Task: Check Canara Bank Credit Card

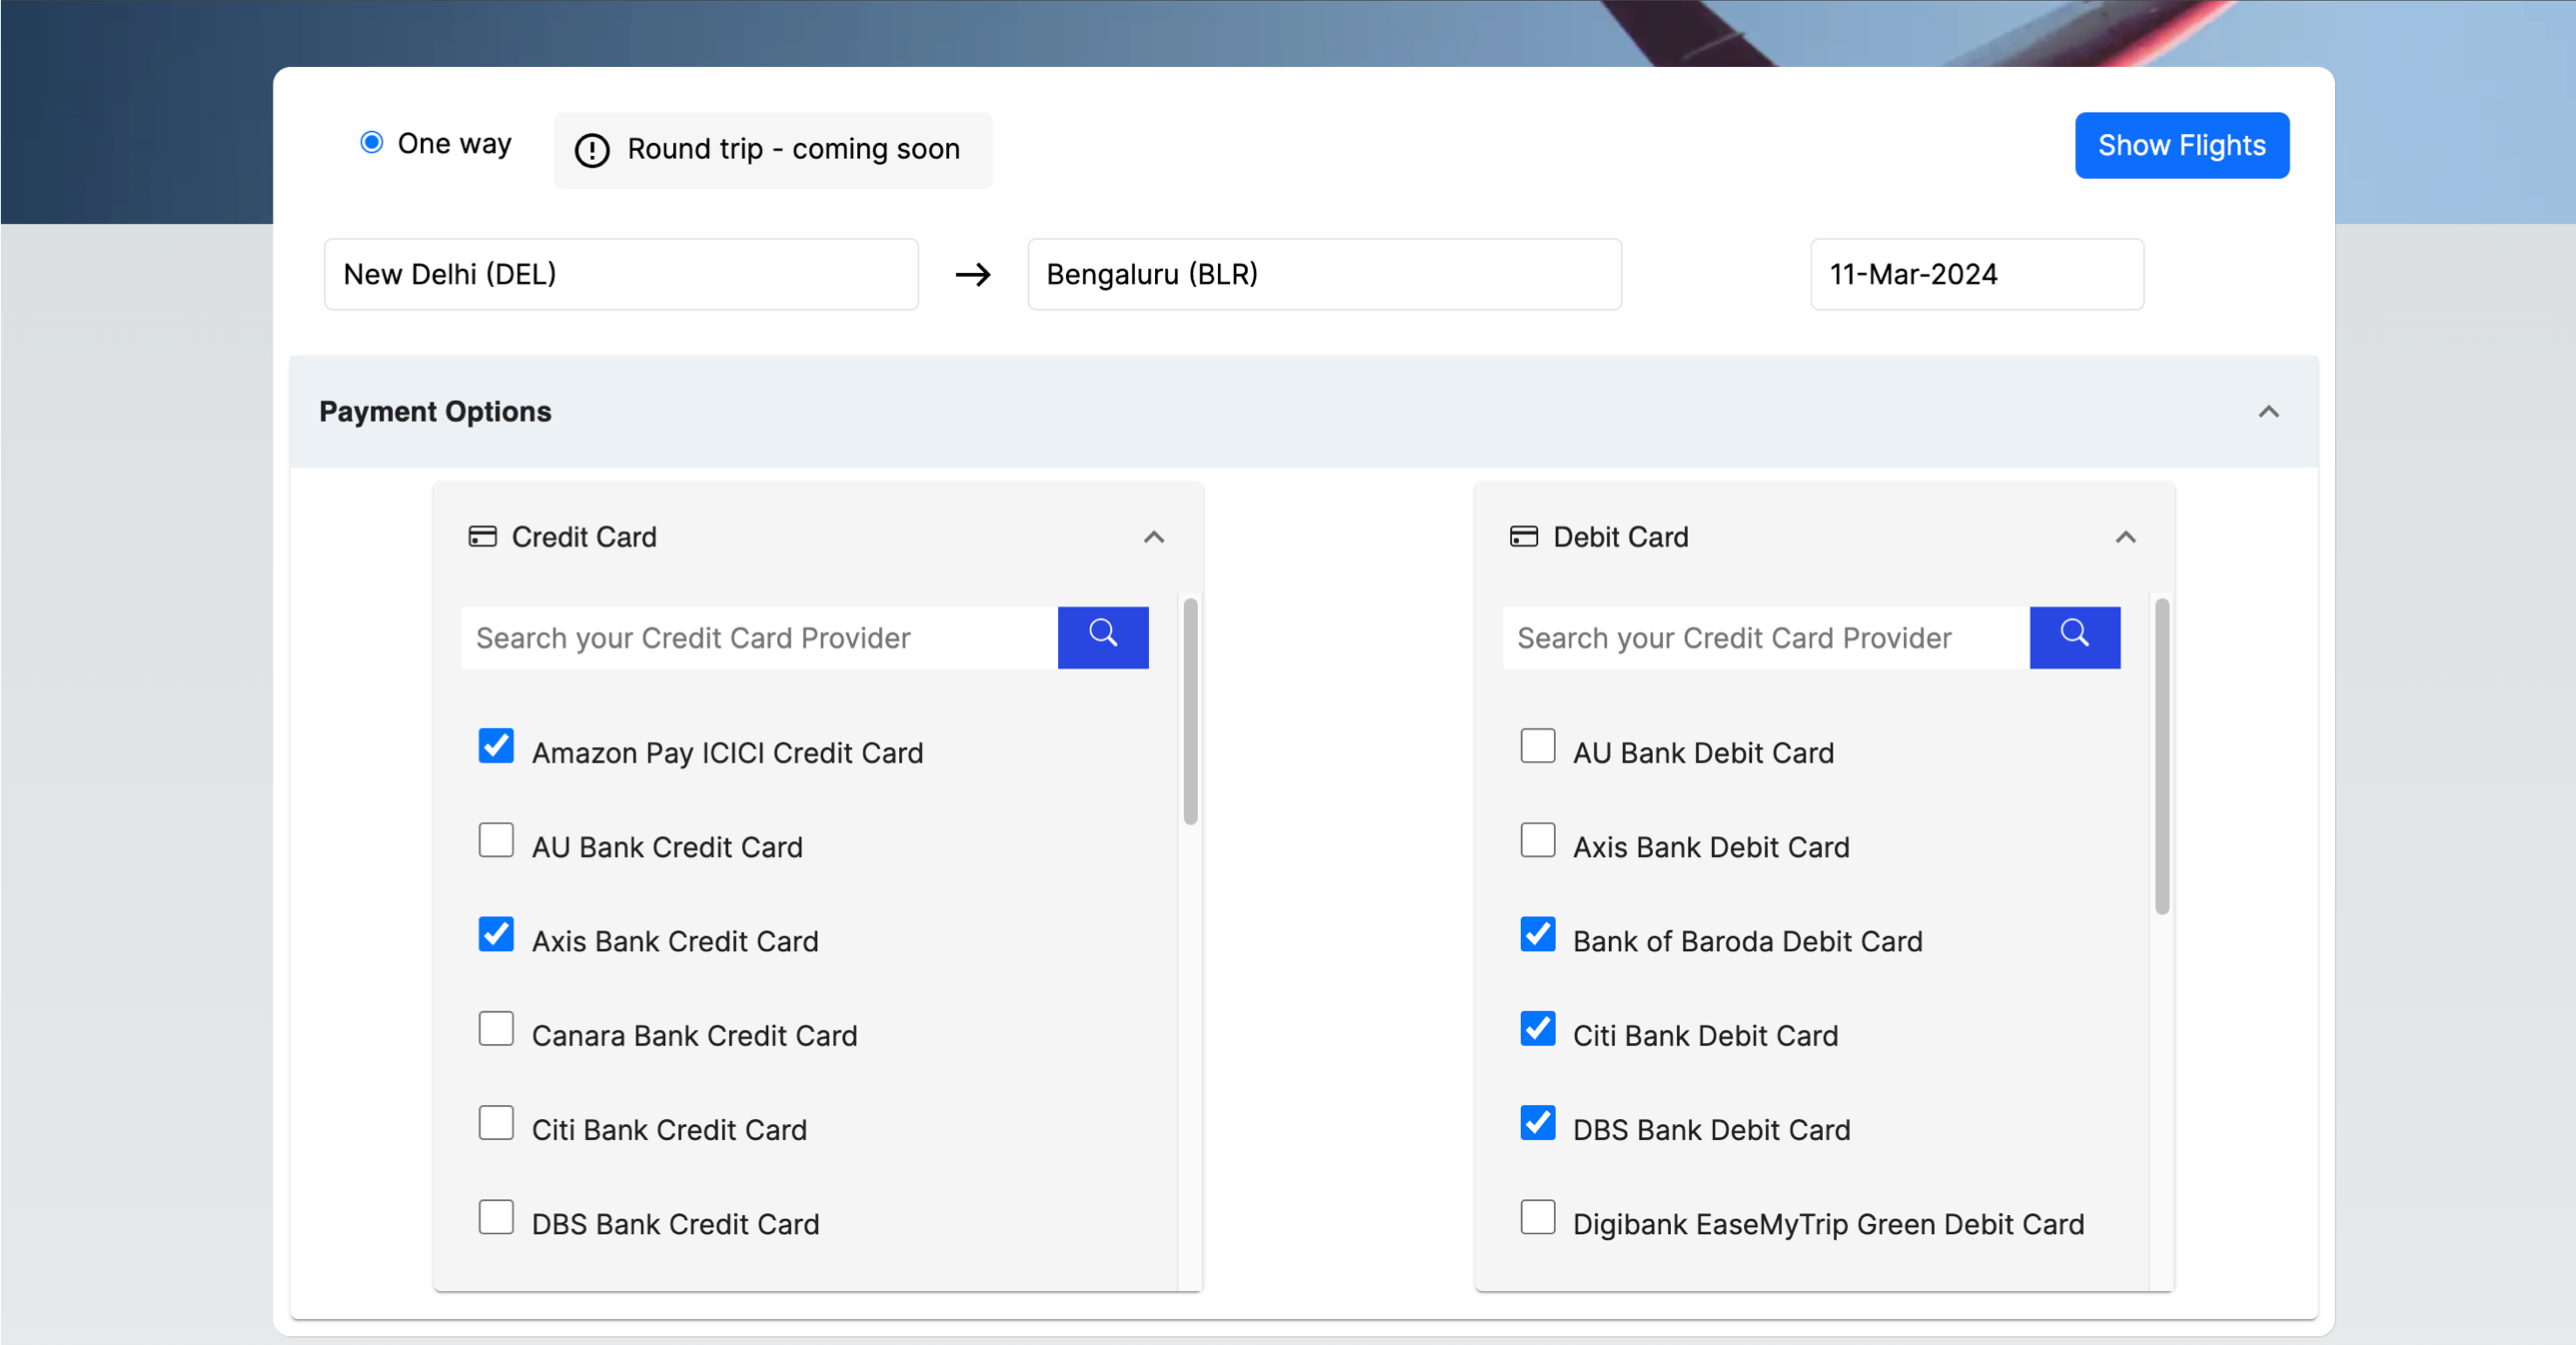Action: [496, 1028]
